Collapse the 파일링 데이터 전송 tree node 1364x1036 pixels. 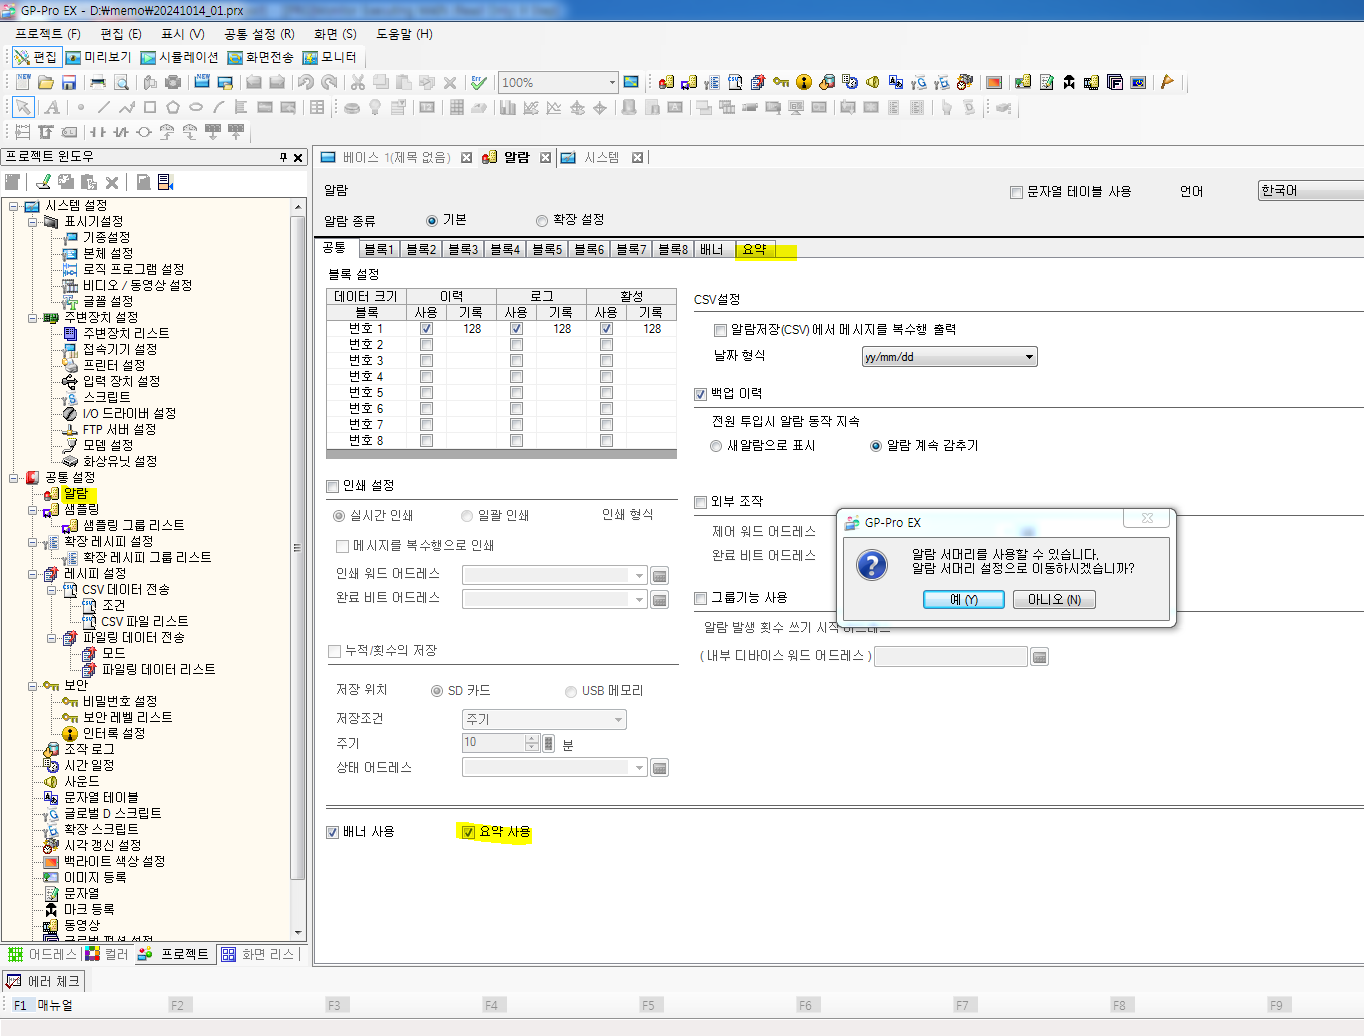tap(51, 638)
